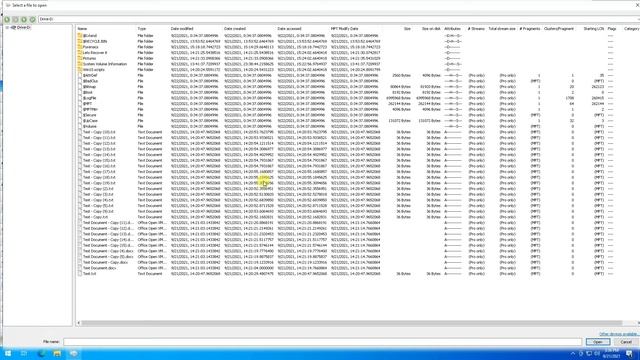Screen dimensions: 640x360
Task: Sort by the Size on disk column
Action: pos(431,29)
